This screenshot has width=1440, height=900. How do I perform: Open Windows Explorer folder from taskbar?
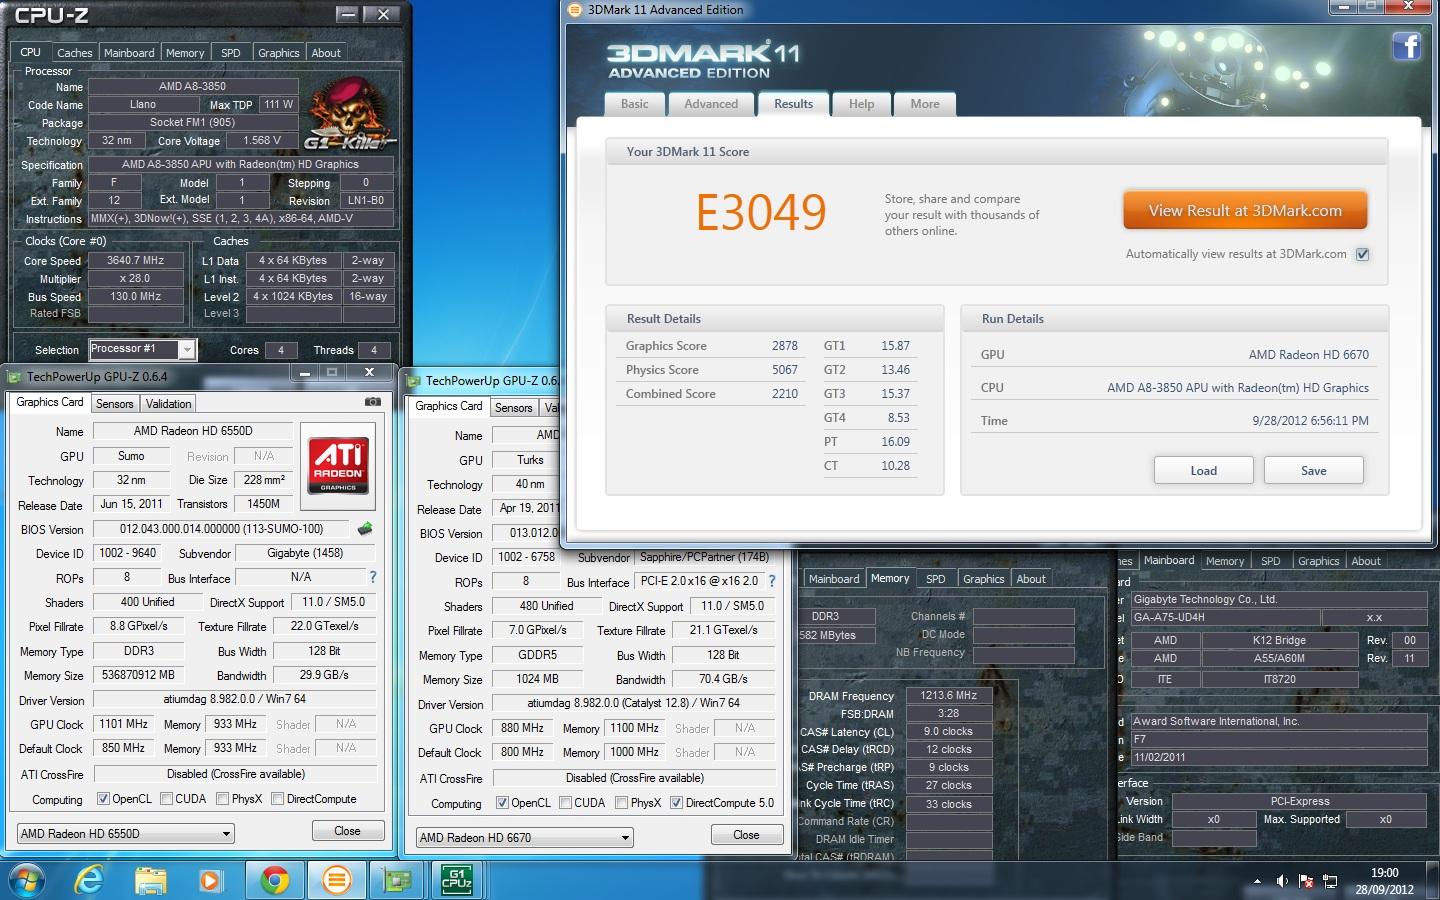click(x=151, y=880)
